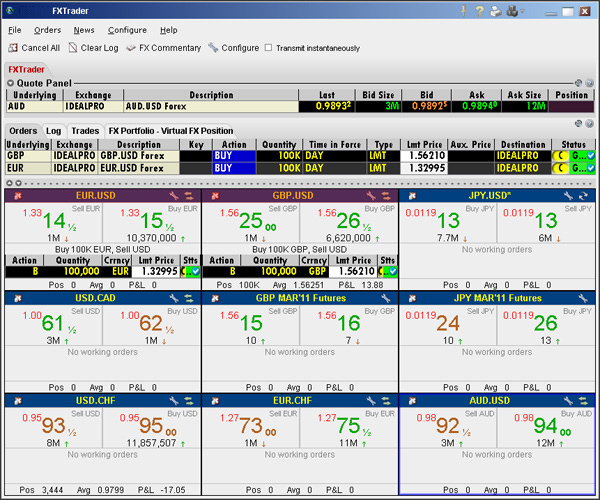The height and width of the screenshot is (500, 600).
Task: Click Sell USD price in USD.CHF cell
Action: click(x=54, y=428)
